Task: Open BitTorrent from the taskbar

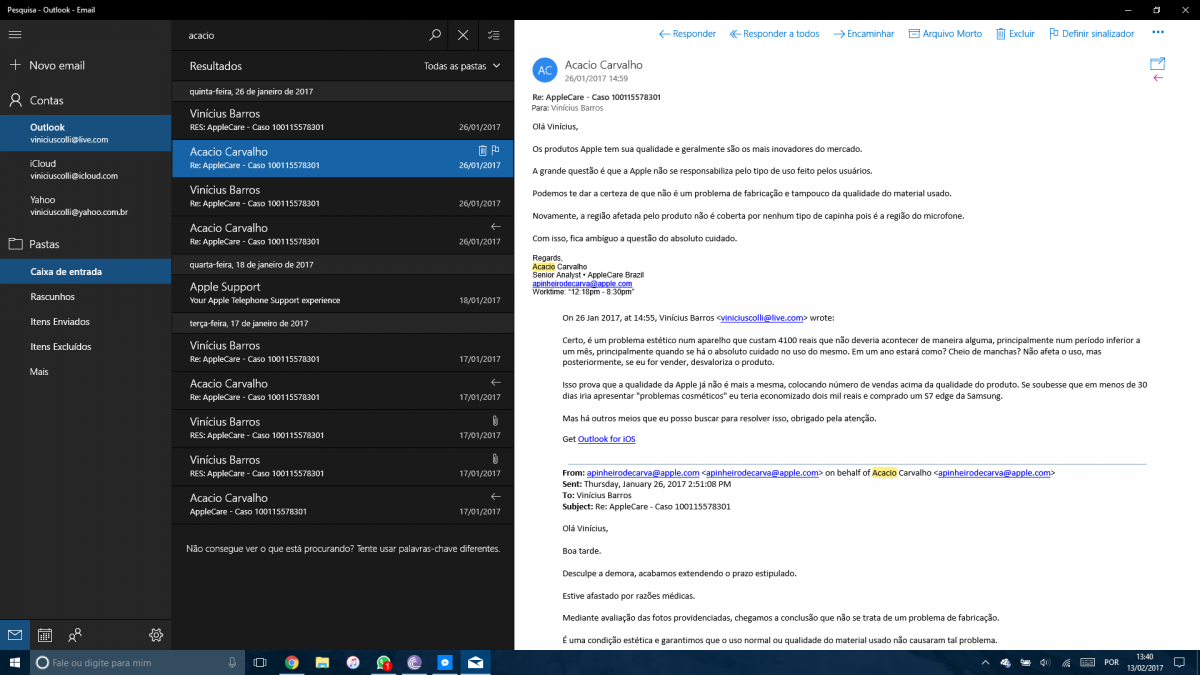Action: click(414, 662)
